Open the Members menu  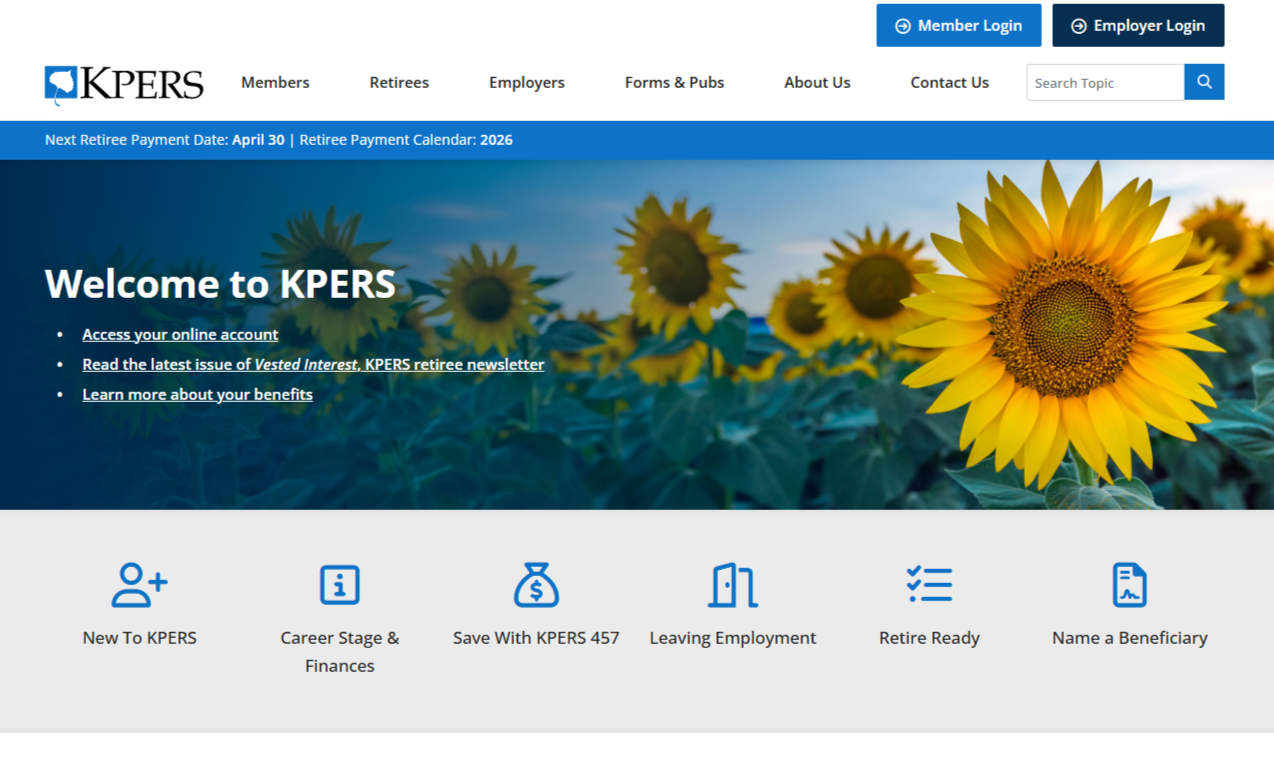click(x=275, y=83)
